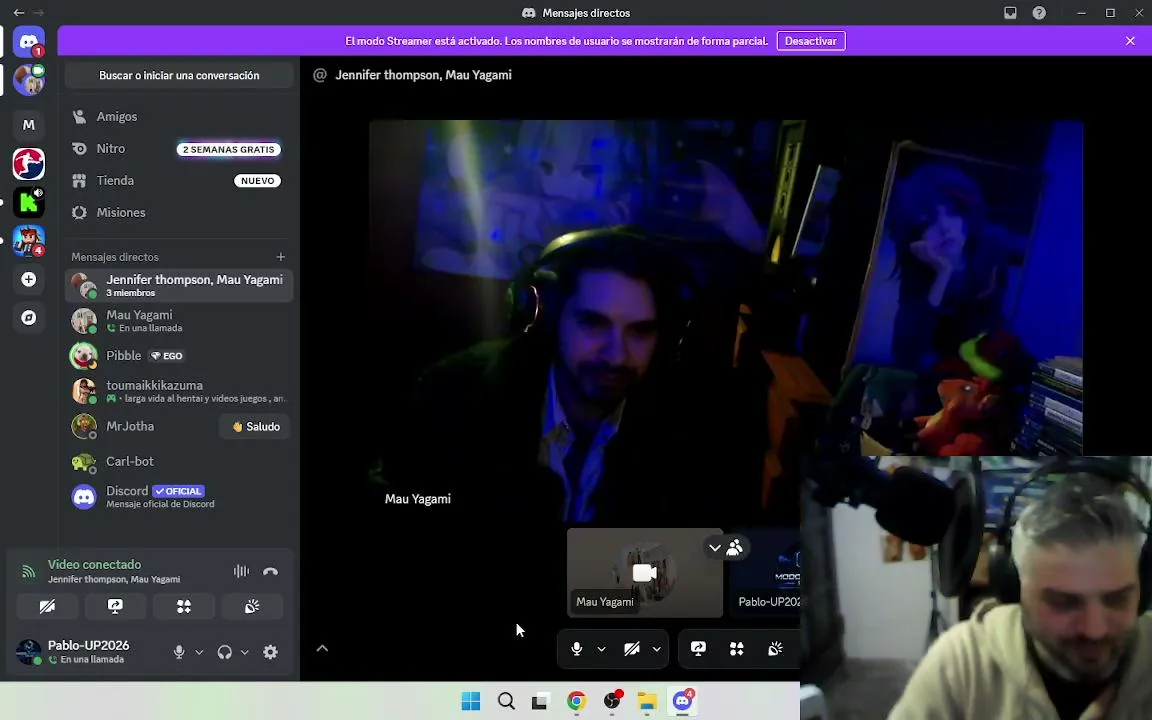Open Task View from the taskbar
Image resolution: width=1152 pixels, height=720 pixels.
[x=540, y=701]
